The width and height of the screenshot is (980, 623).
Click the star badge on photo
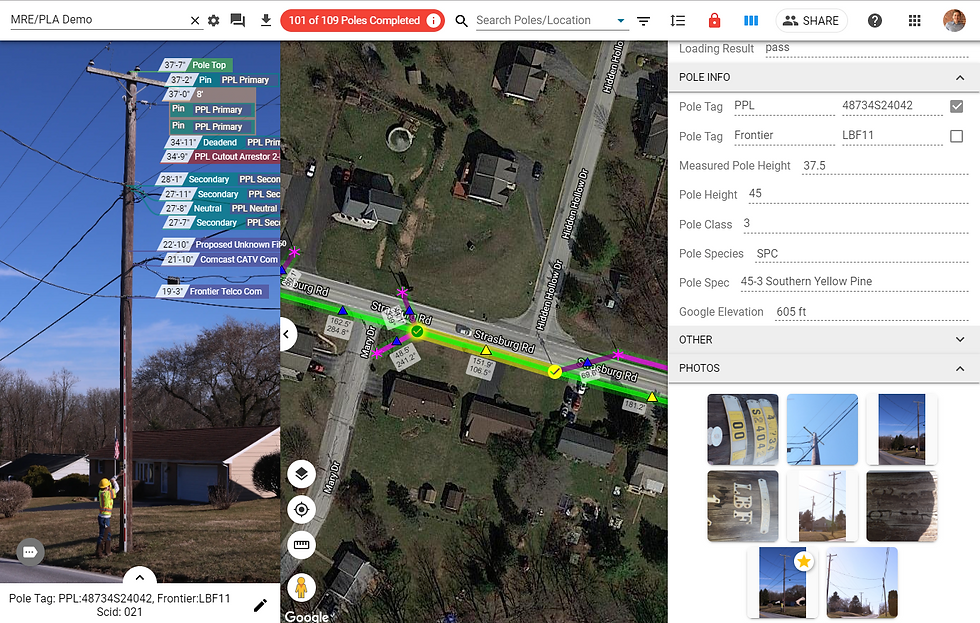(x=804, y=561)
